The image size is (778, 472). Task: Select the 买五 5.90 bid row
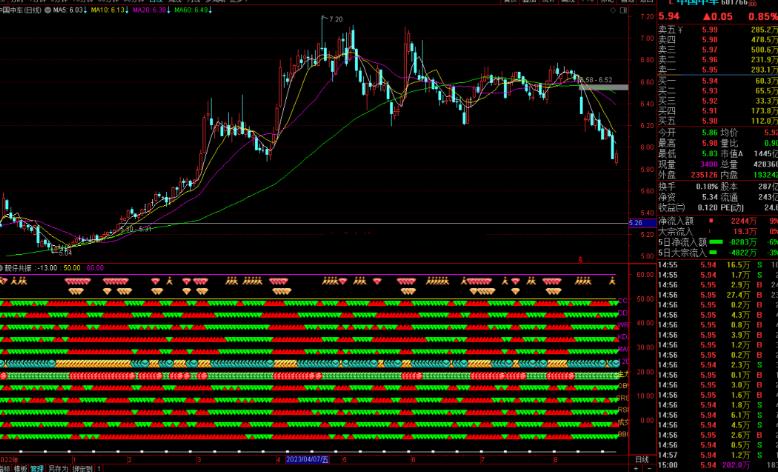coord(718,121)
